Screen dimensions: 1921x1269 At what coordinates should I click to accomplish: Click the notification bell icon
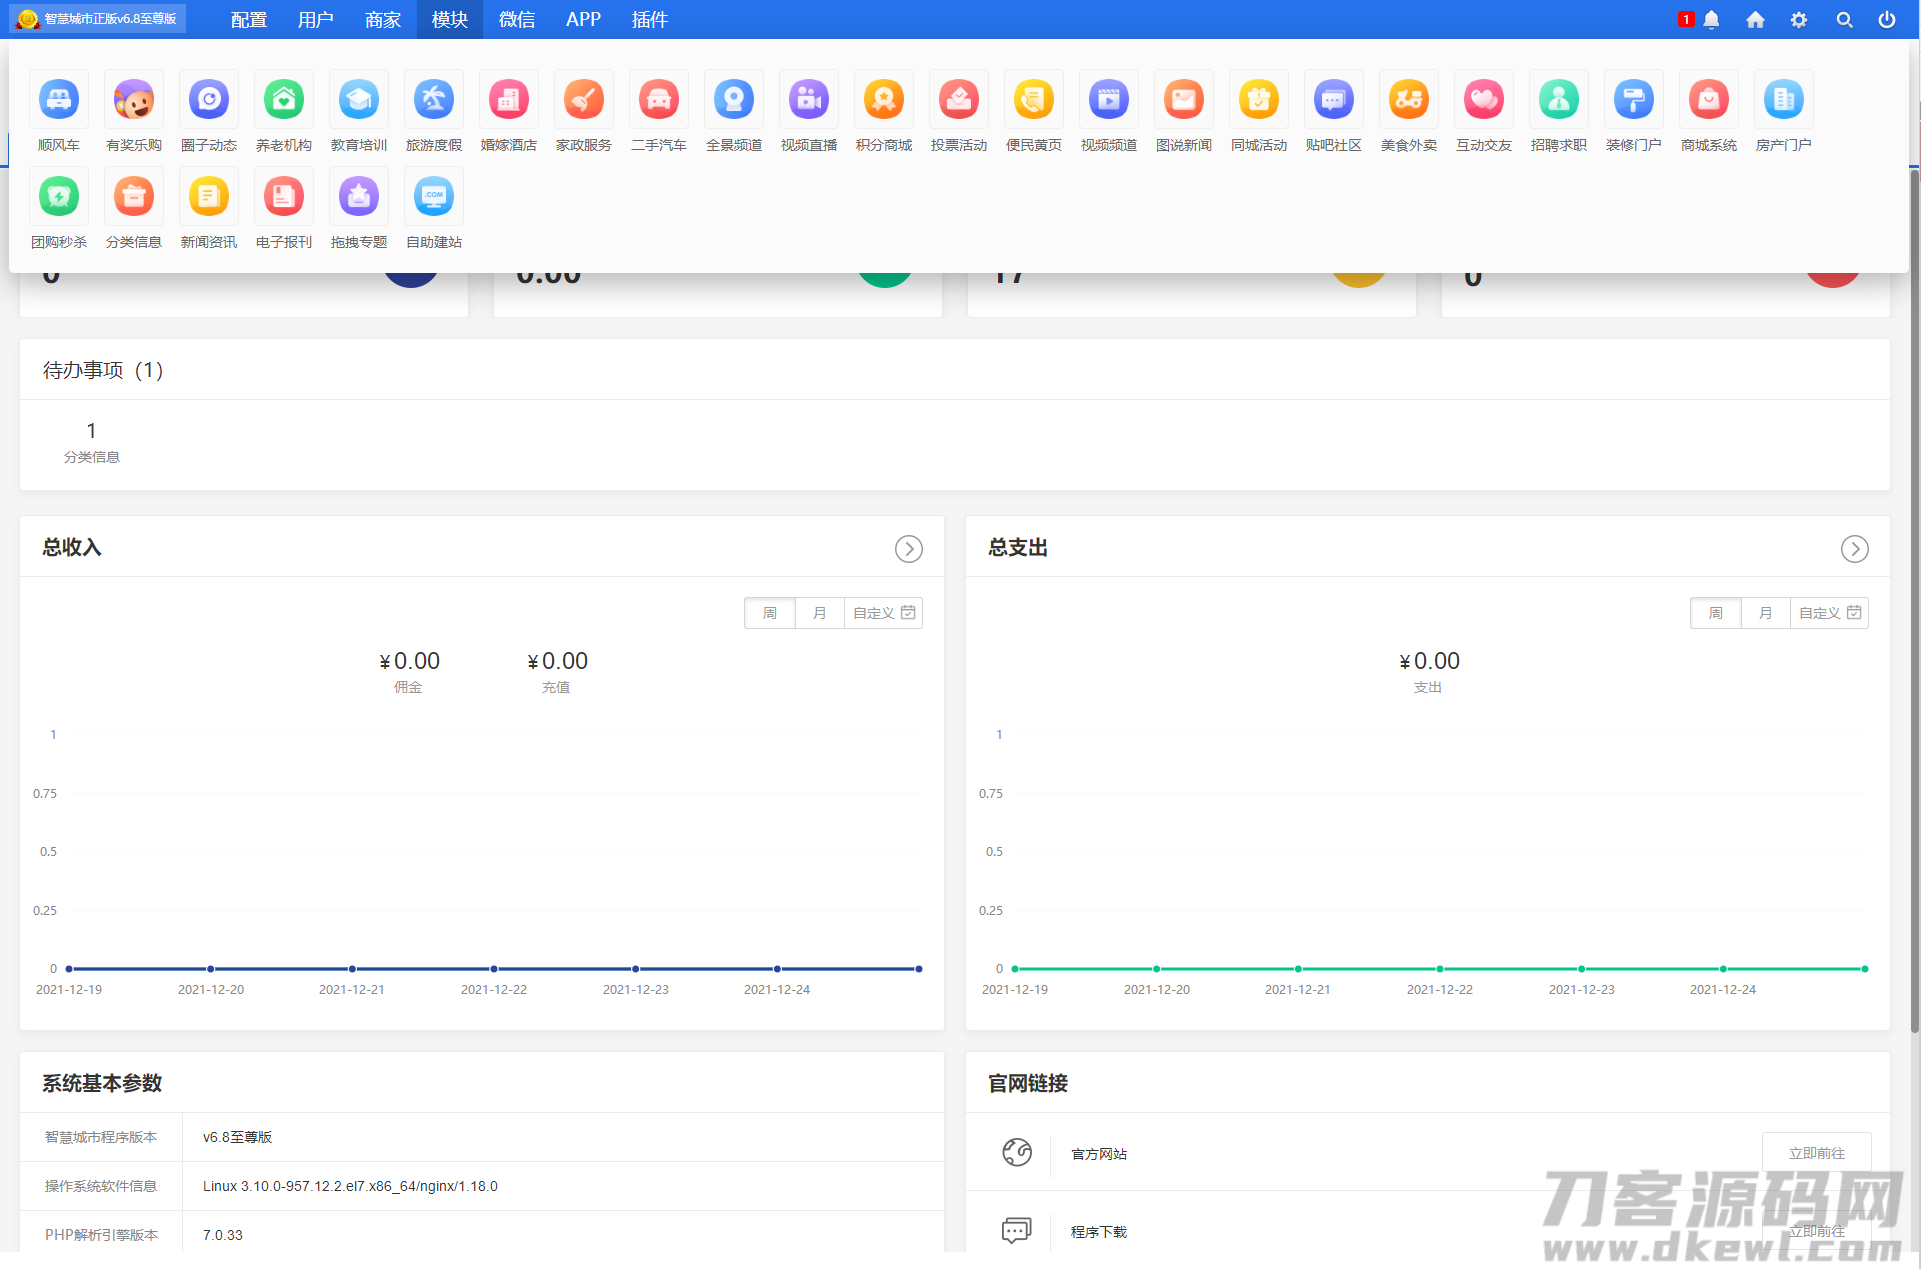tap(1711, 20)
